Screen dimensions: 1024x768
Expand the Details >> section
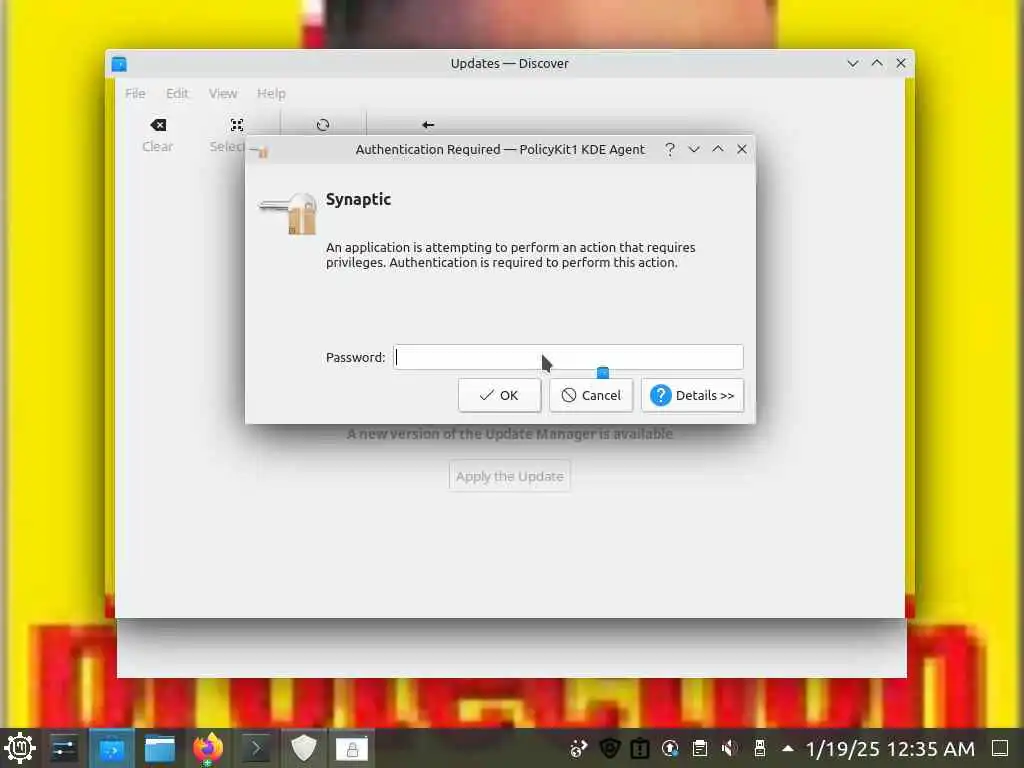pyautogui.click(x=692, y=395)
